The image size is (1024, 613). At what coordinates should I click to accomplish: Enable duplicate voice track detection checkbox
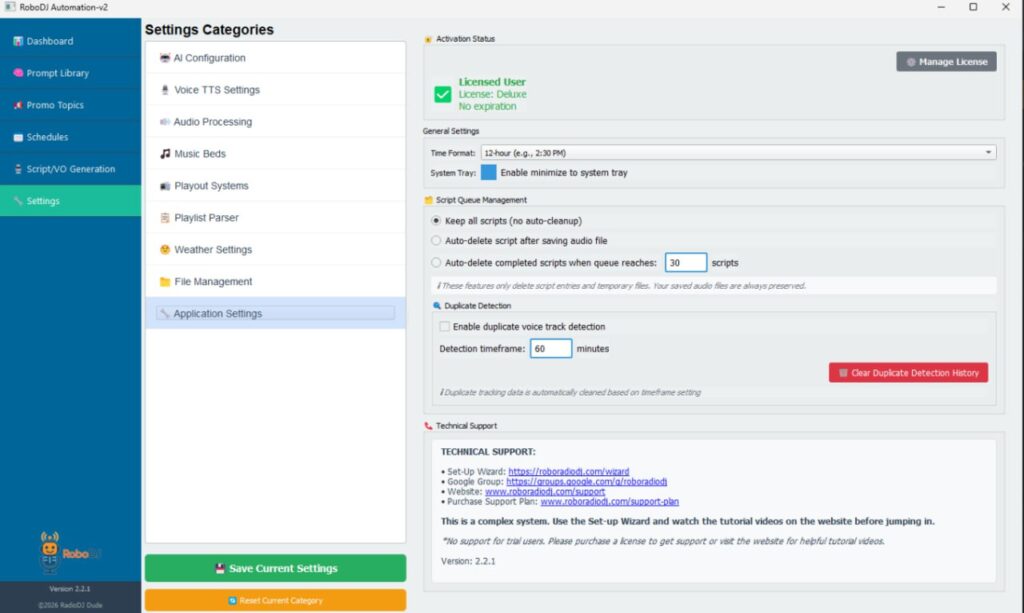[445, 326]
